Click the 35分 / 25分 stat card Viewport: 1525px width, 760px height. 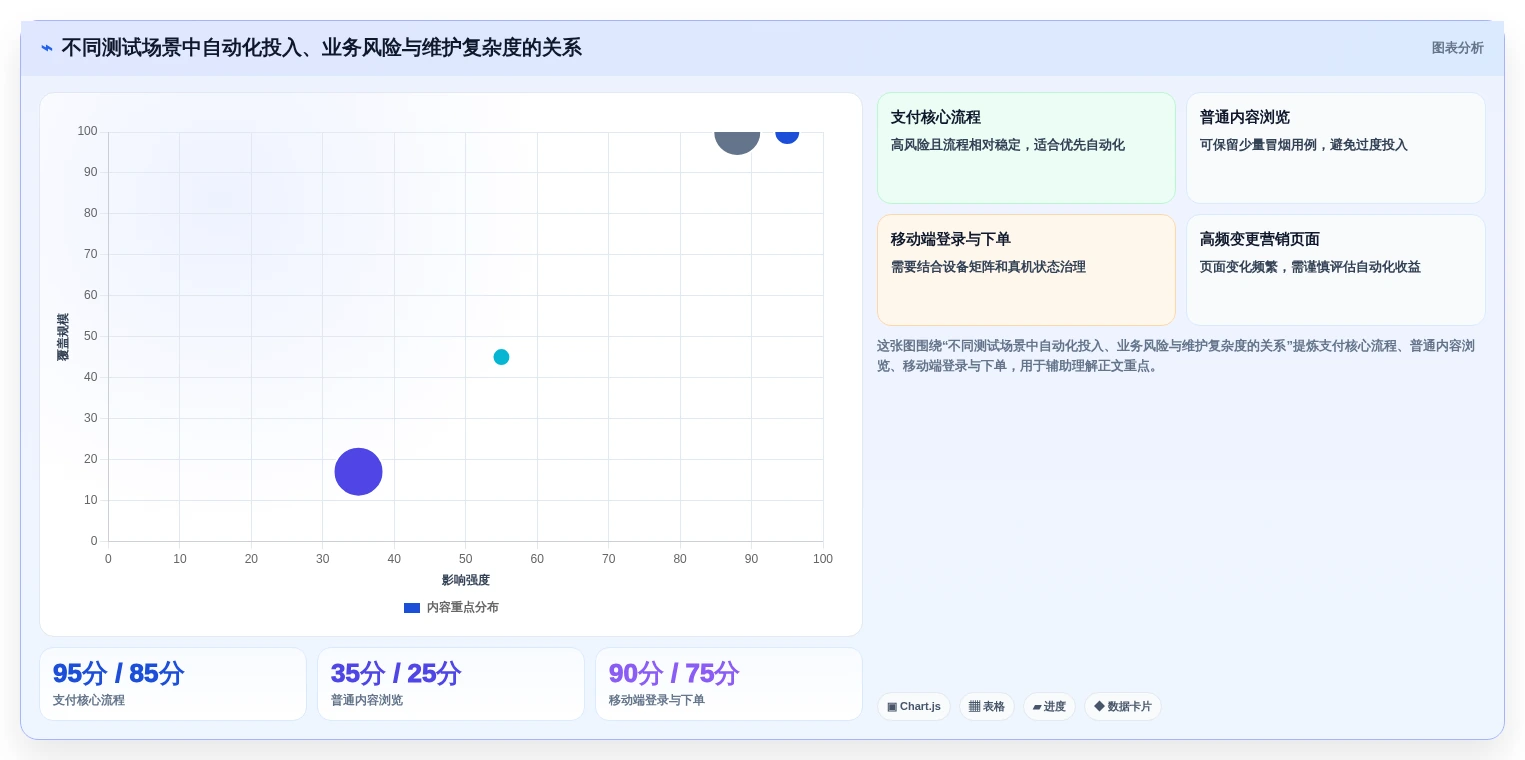coord(451,684)
